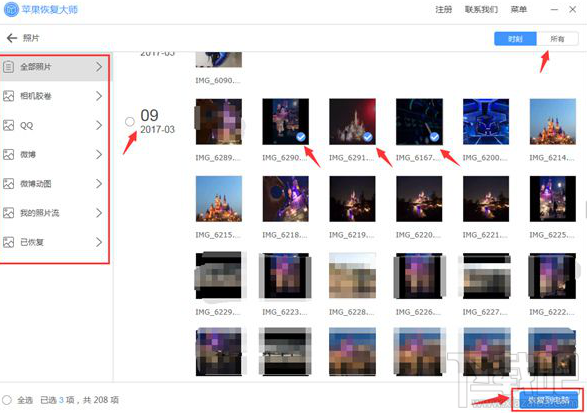Expand the 全部照片 chevron arrow
Image resolution: width=587 pixels, height=413 pixels.
click(x=99, y=67)
